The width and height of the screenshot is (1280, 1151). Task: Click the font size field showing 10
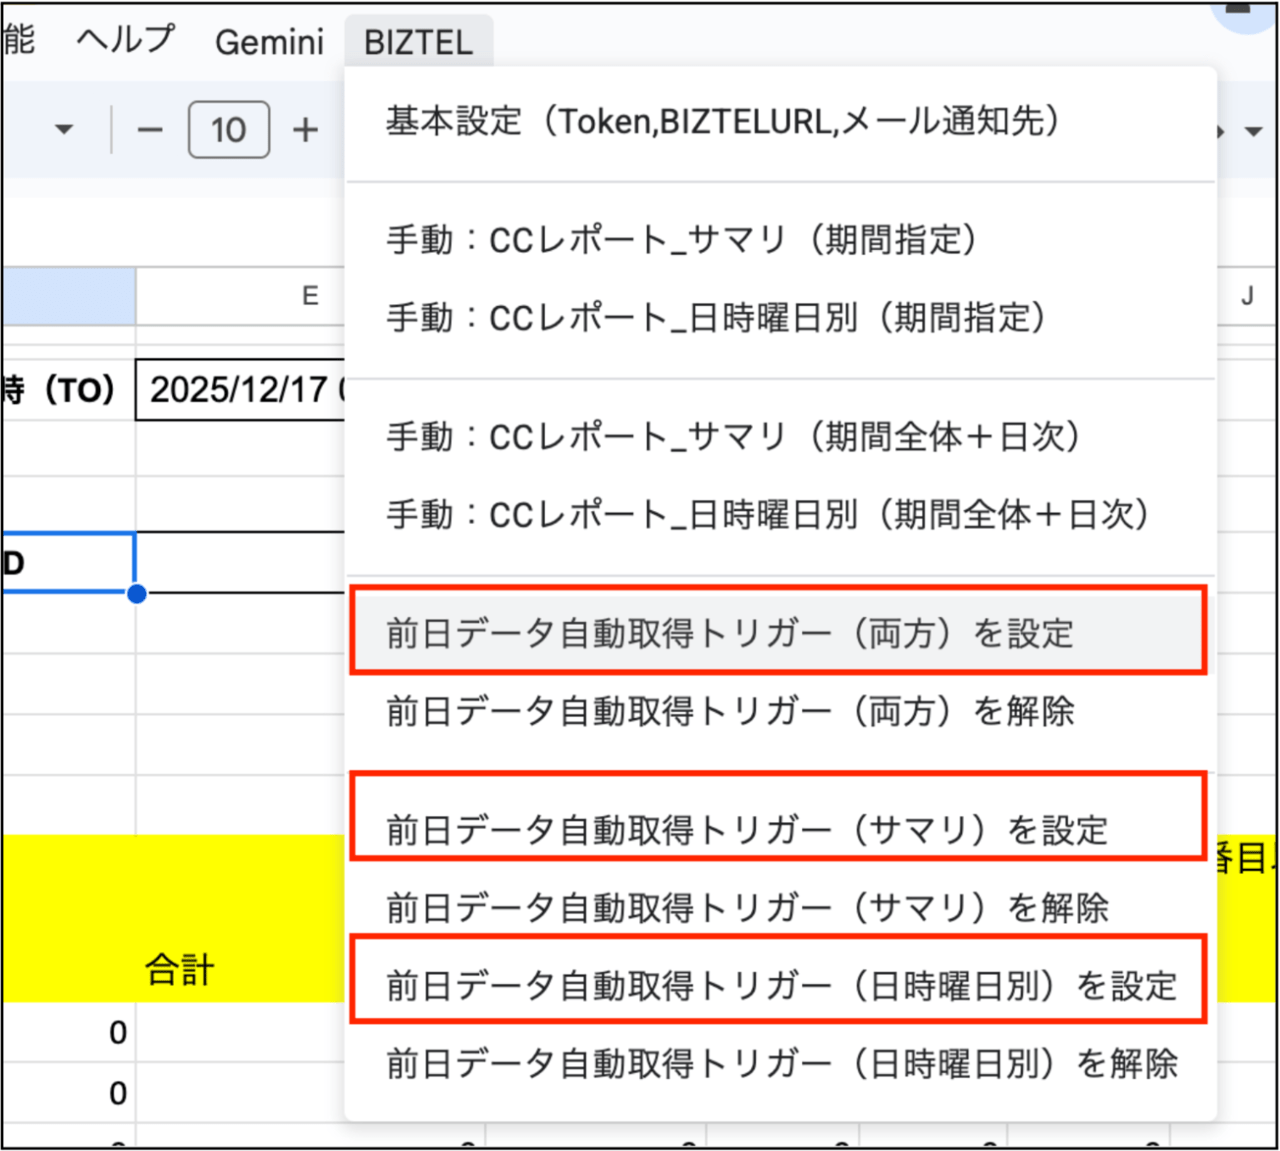pos(229,130)
